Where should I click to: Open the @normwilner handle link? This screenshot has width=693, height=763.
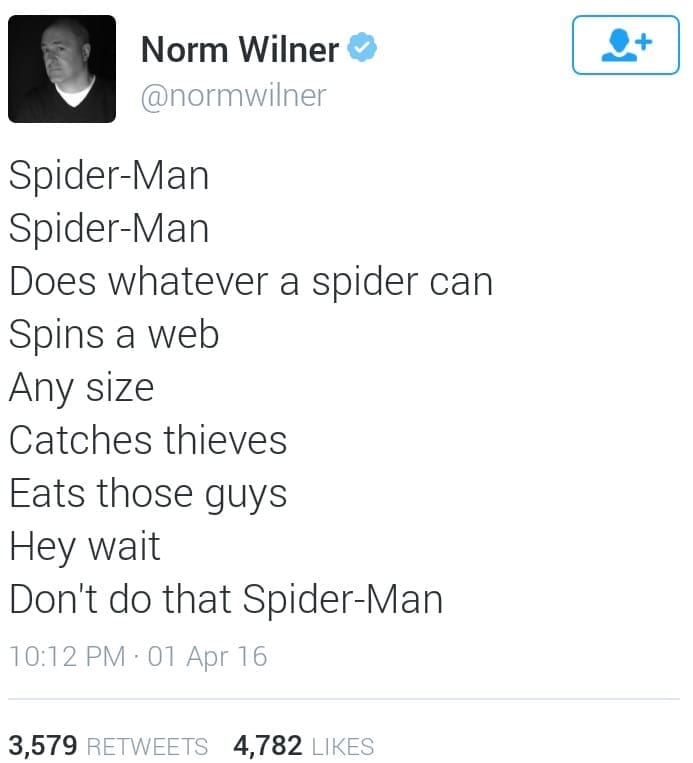pos(233,95)
